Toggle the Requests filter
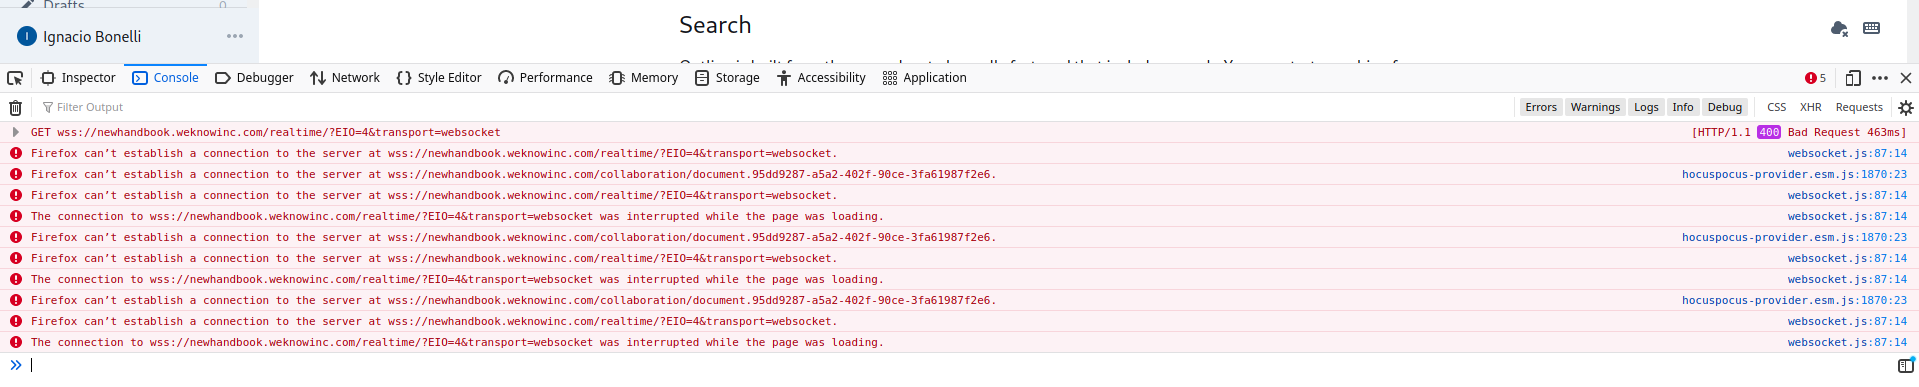The width and height of the screenshot is (1919, 387). pyautogui.click(x=1859, y=107)
